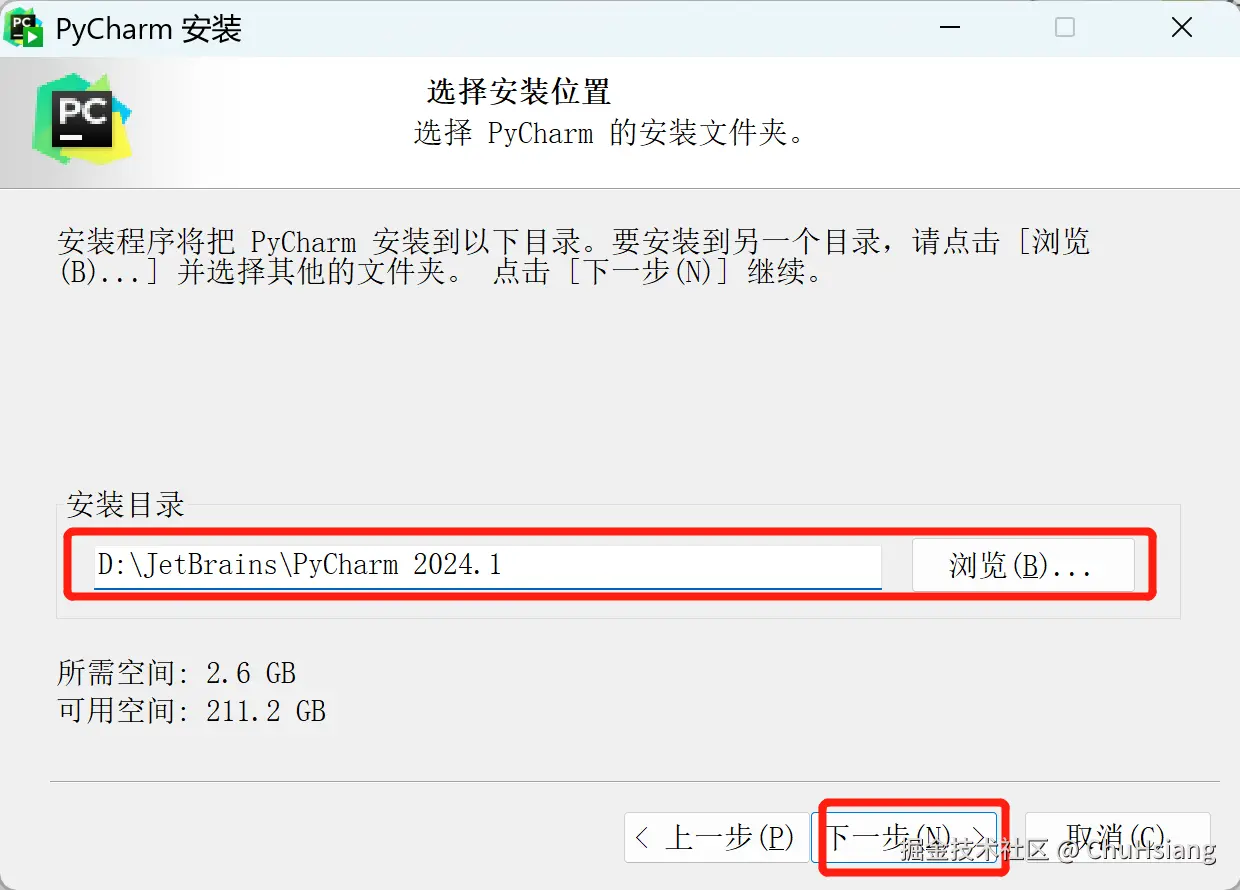The image size is (1240, 890).
Task: Go back using the 上一步(P) button
Action: pyautogui.click(x=716, y=837)
